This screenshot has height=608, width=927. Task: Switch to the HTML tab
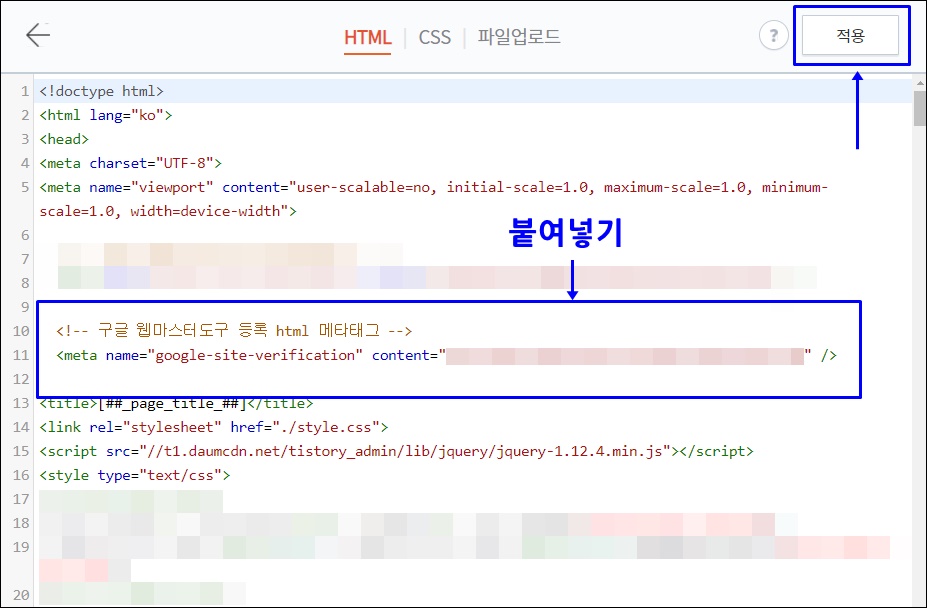pyautogui.click(x=367, y=37)
